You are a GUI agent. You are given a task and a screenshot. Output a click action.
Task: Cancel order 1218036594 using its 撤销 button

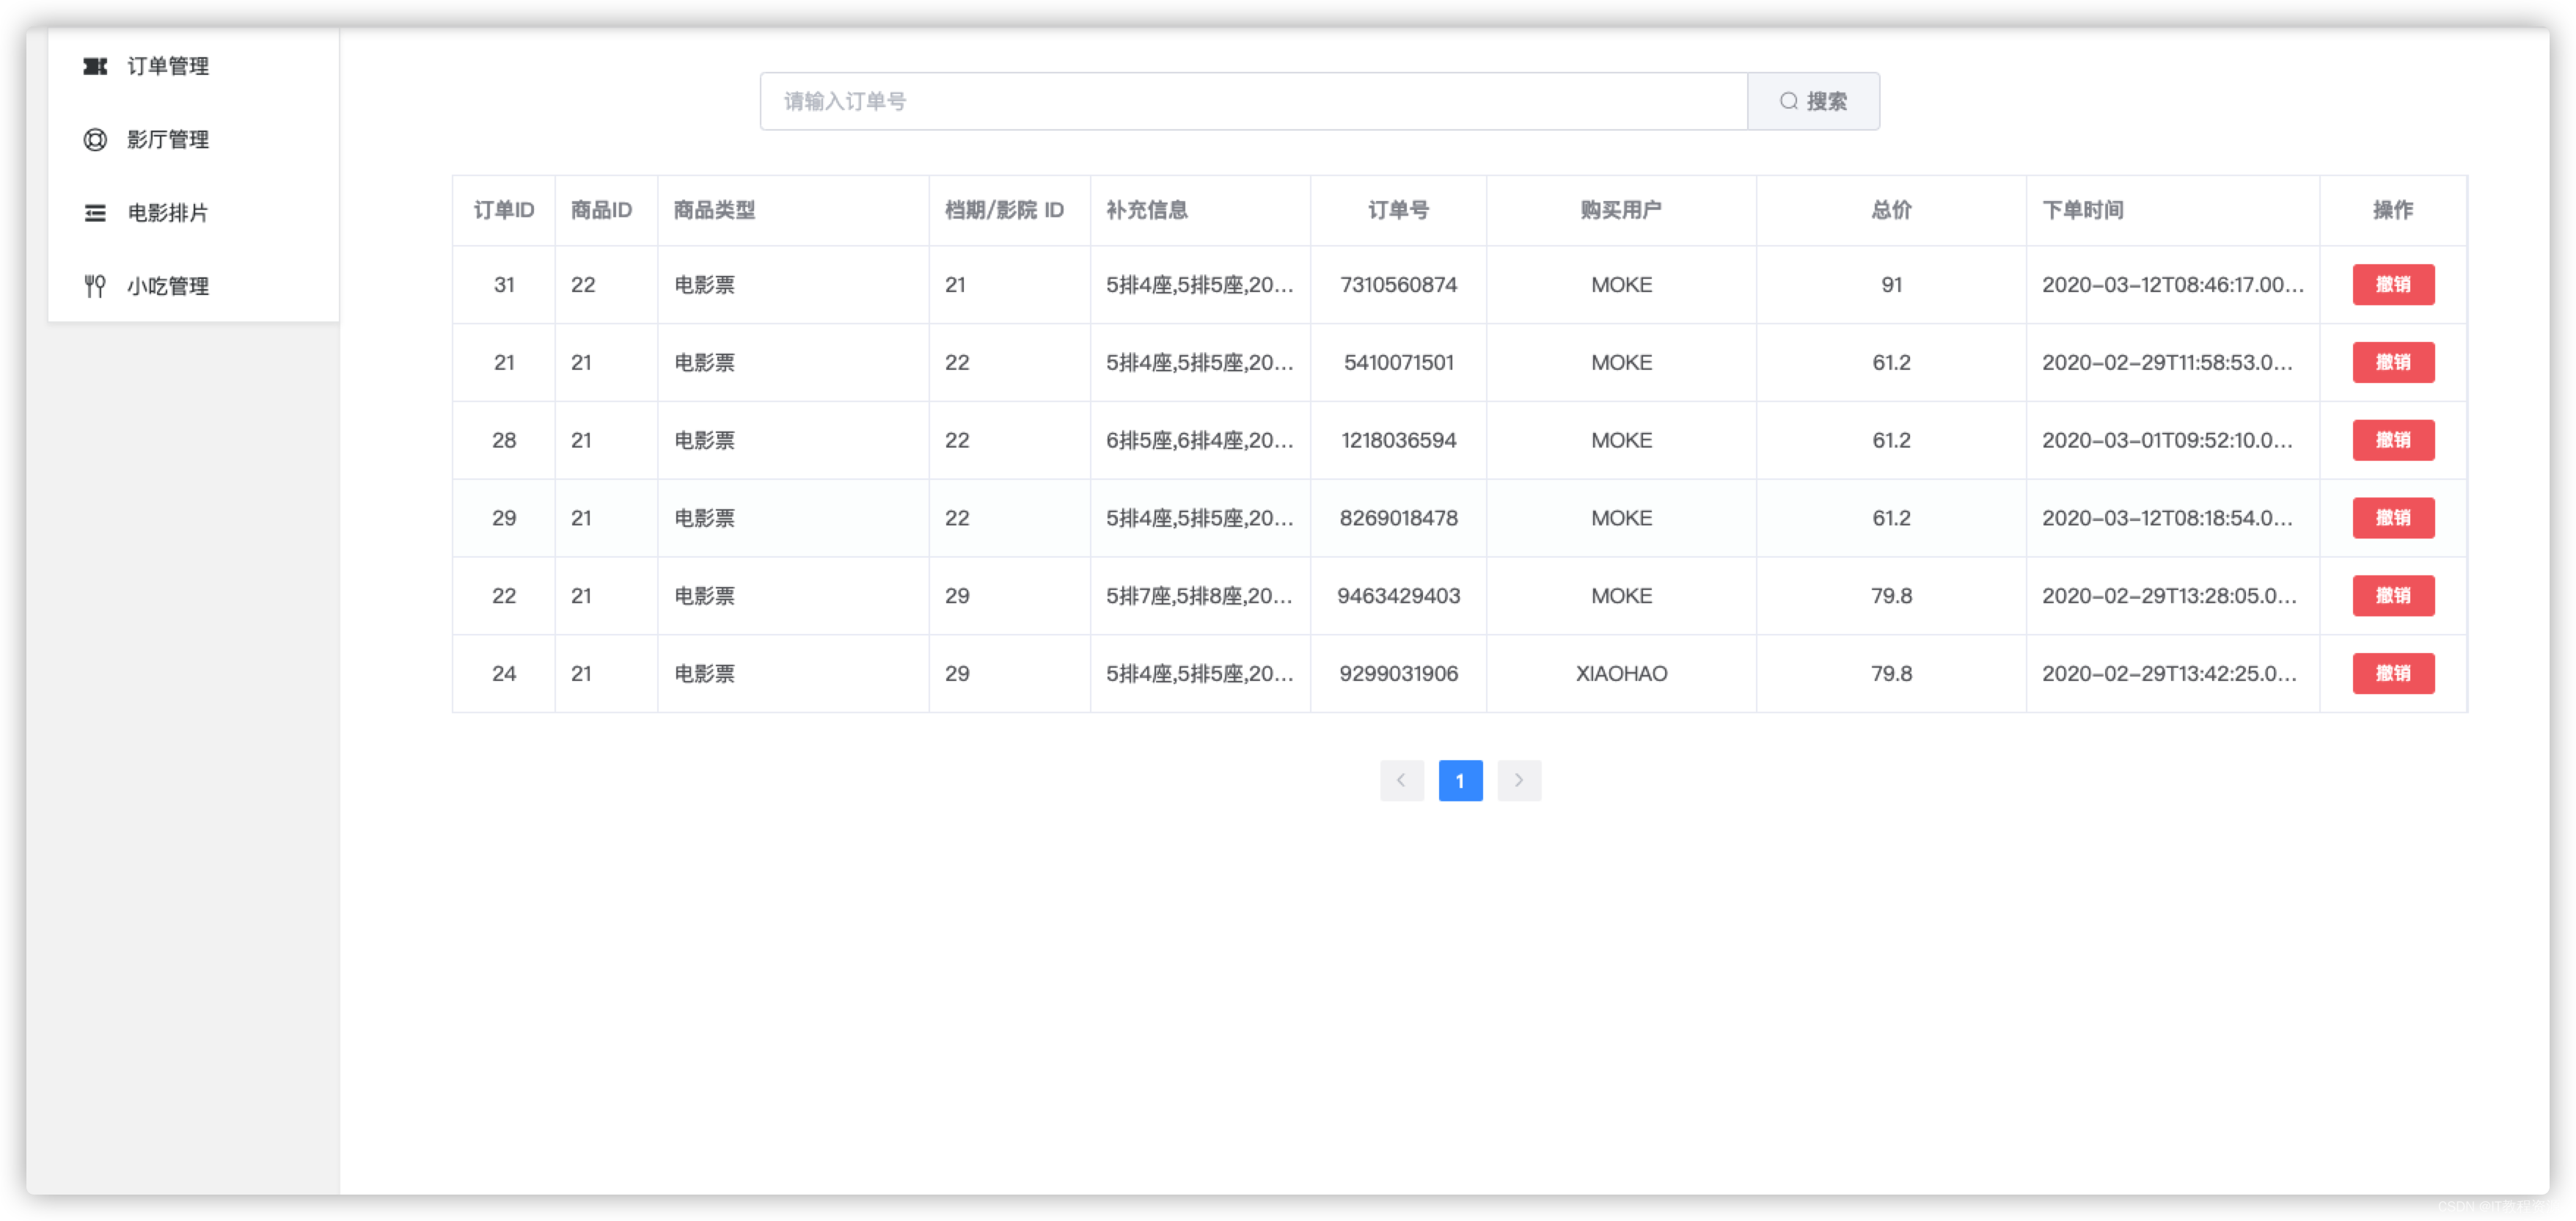click(2392, 440)
